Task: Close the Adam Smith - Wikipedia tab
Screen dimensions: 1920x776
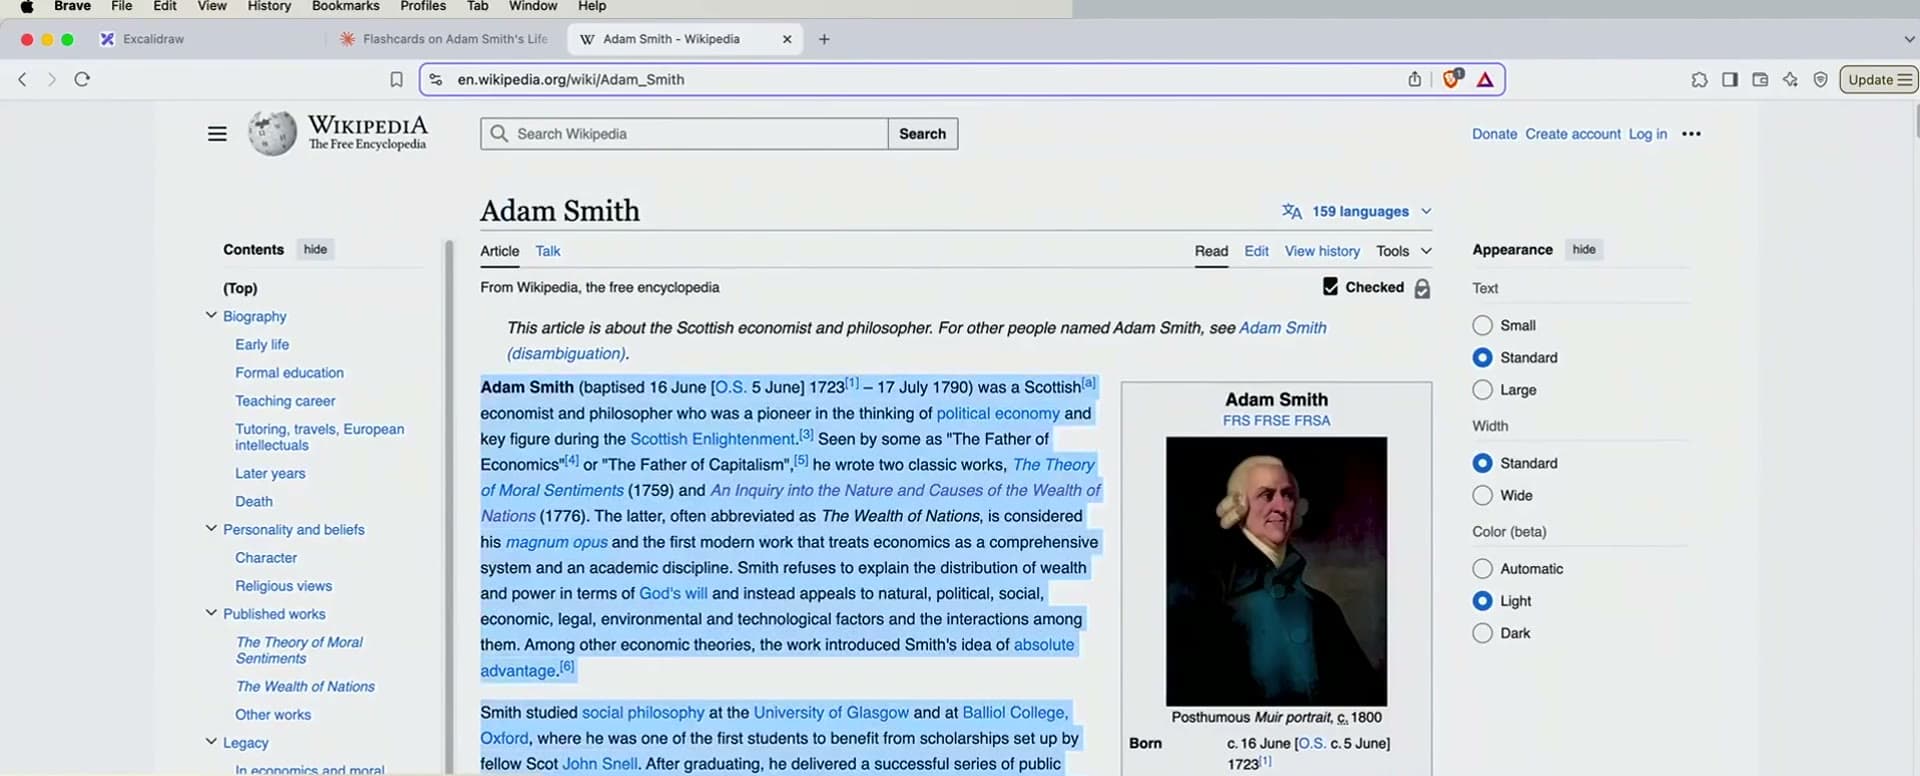Action: (x=787, y=39)
